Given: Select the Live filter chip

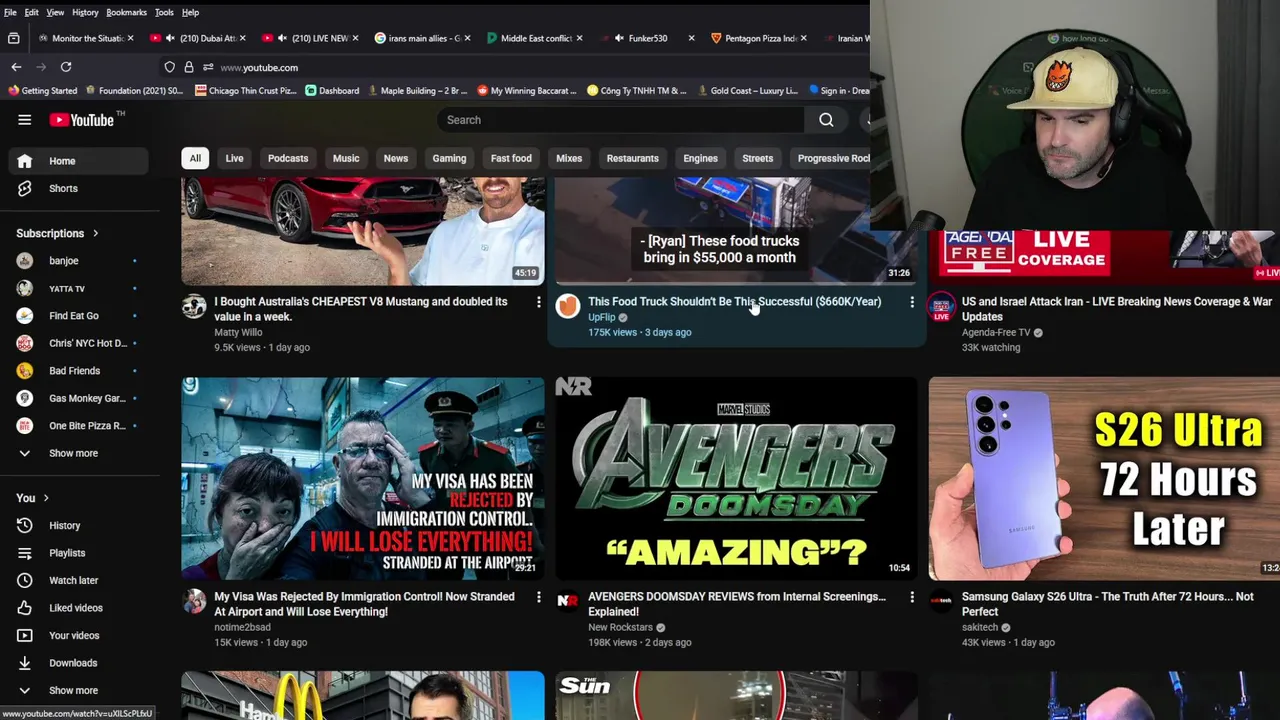Looking at the screenshot, I should (234, 158).
